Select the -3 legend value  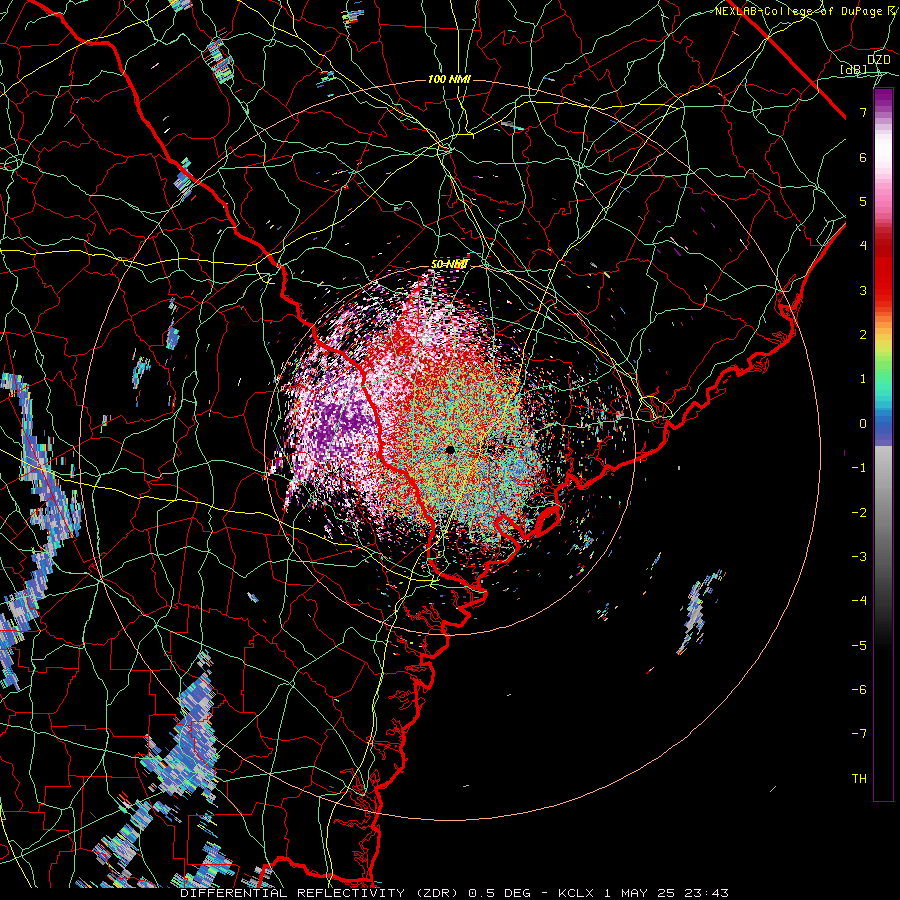click(859, 557)
